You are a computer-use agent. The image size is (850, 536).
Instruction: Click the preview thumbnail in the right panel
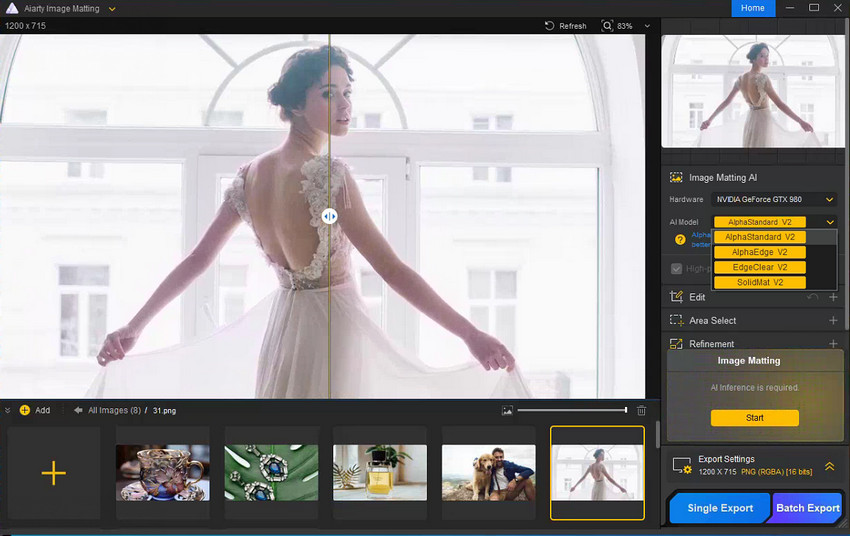(753, 91)
